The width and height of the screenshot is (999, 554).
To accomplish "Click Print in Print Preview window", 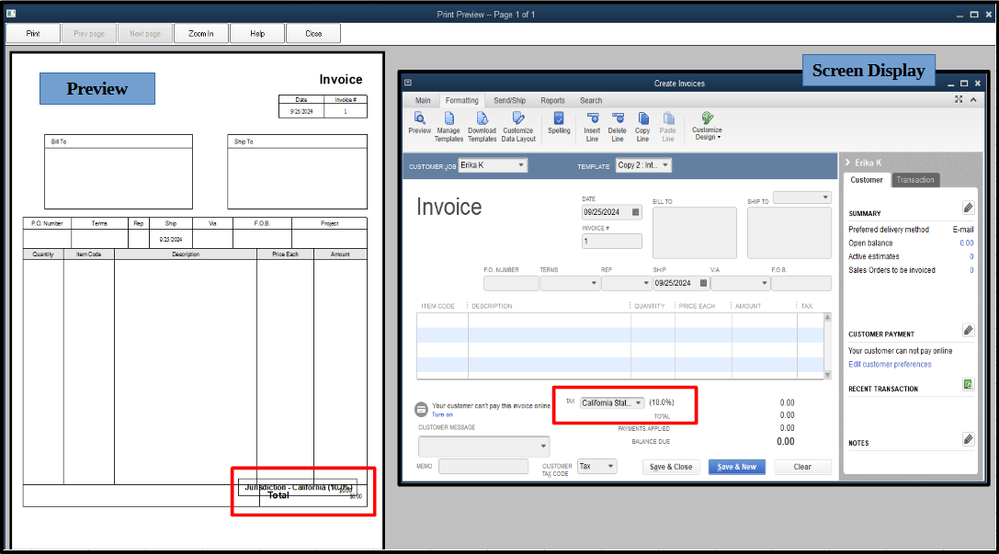I will tap(33, 34).
